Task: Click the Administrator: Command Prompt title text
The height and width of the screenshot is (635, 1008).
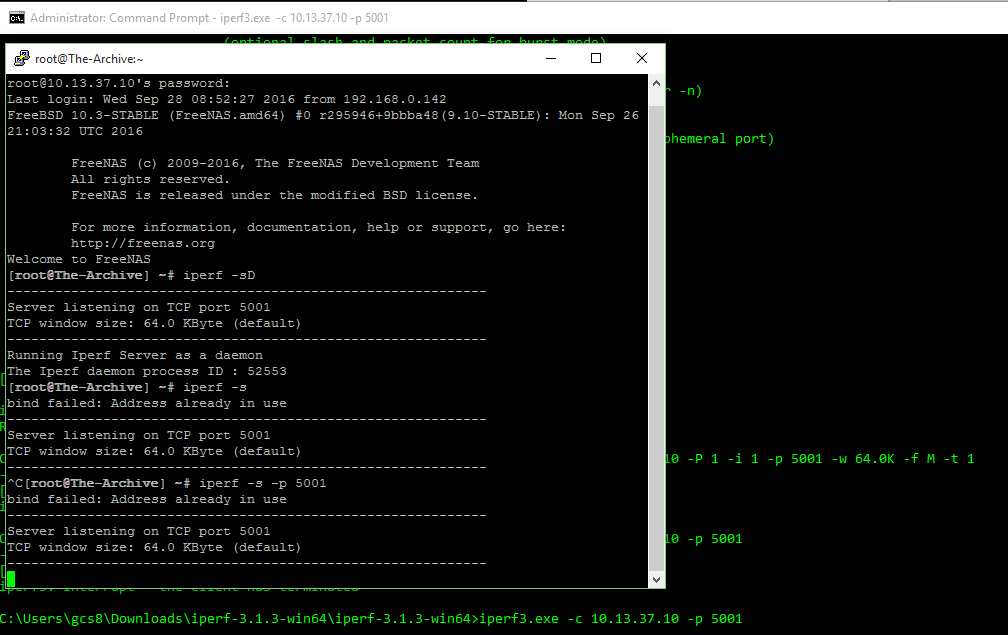Action: 209,18
